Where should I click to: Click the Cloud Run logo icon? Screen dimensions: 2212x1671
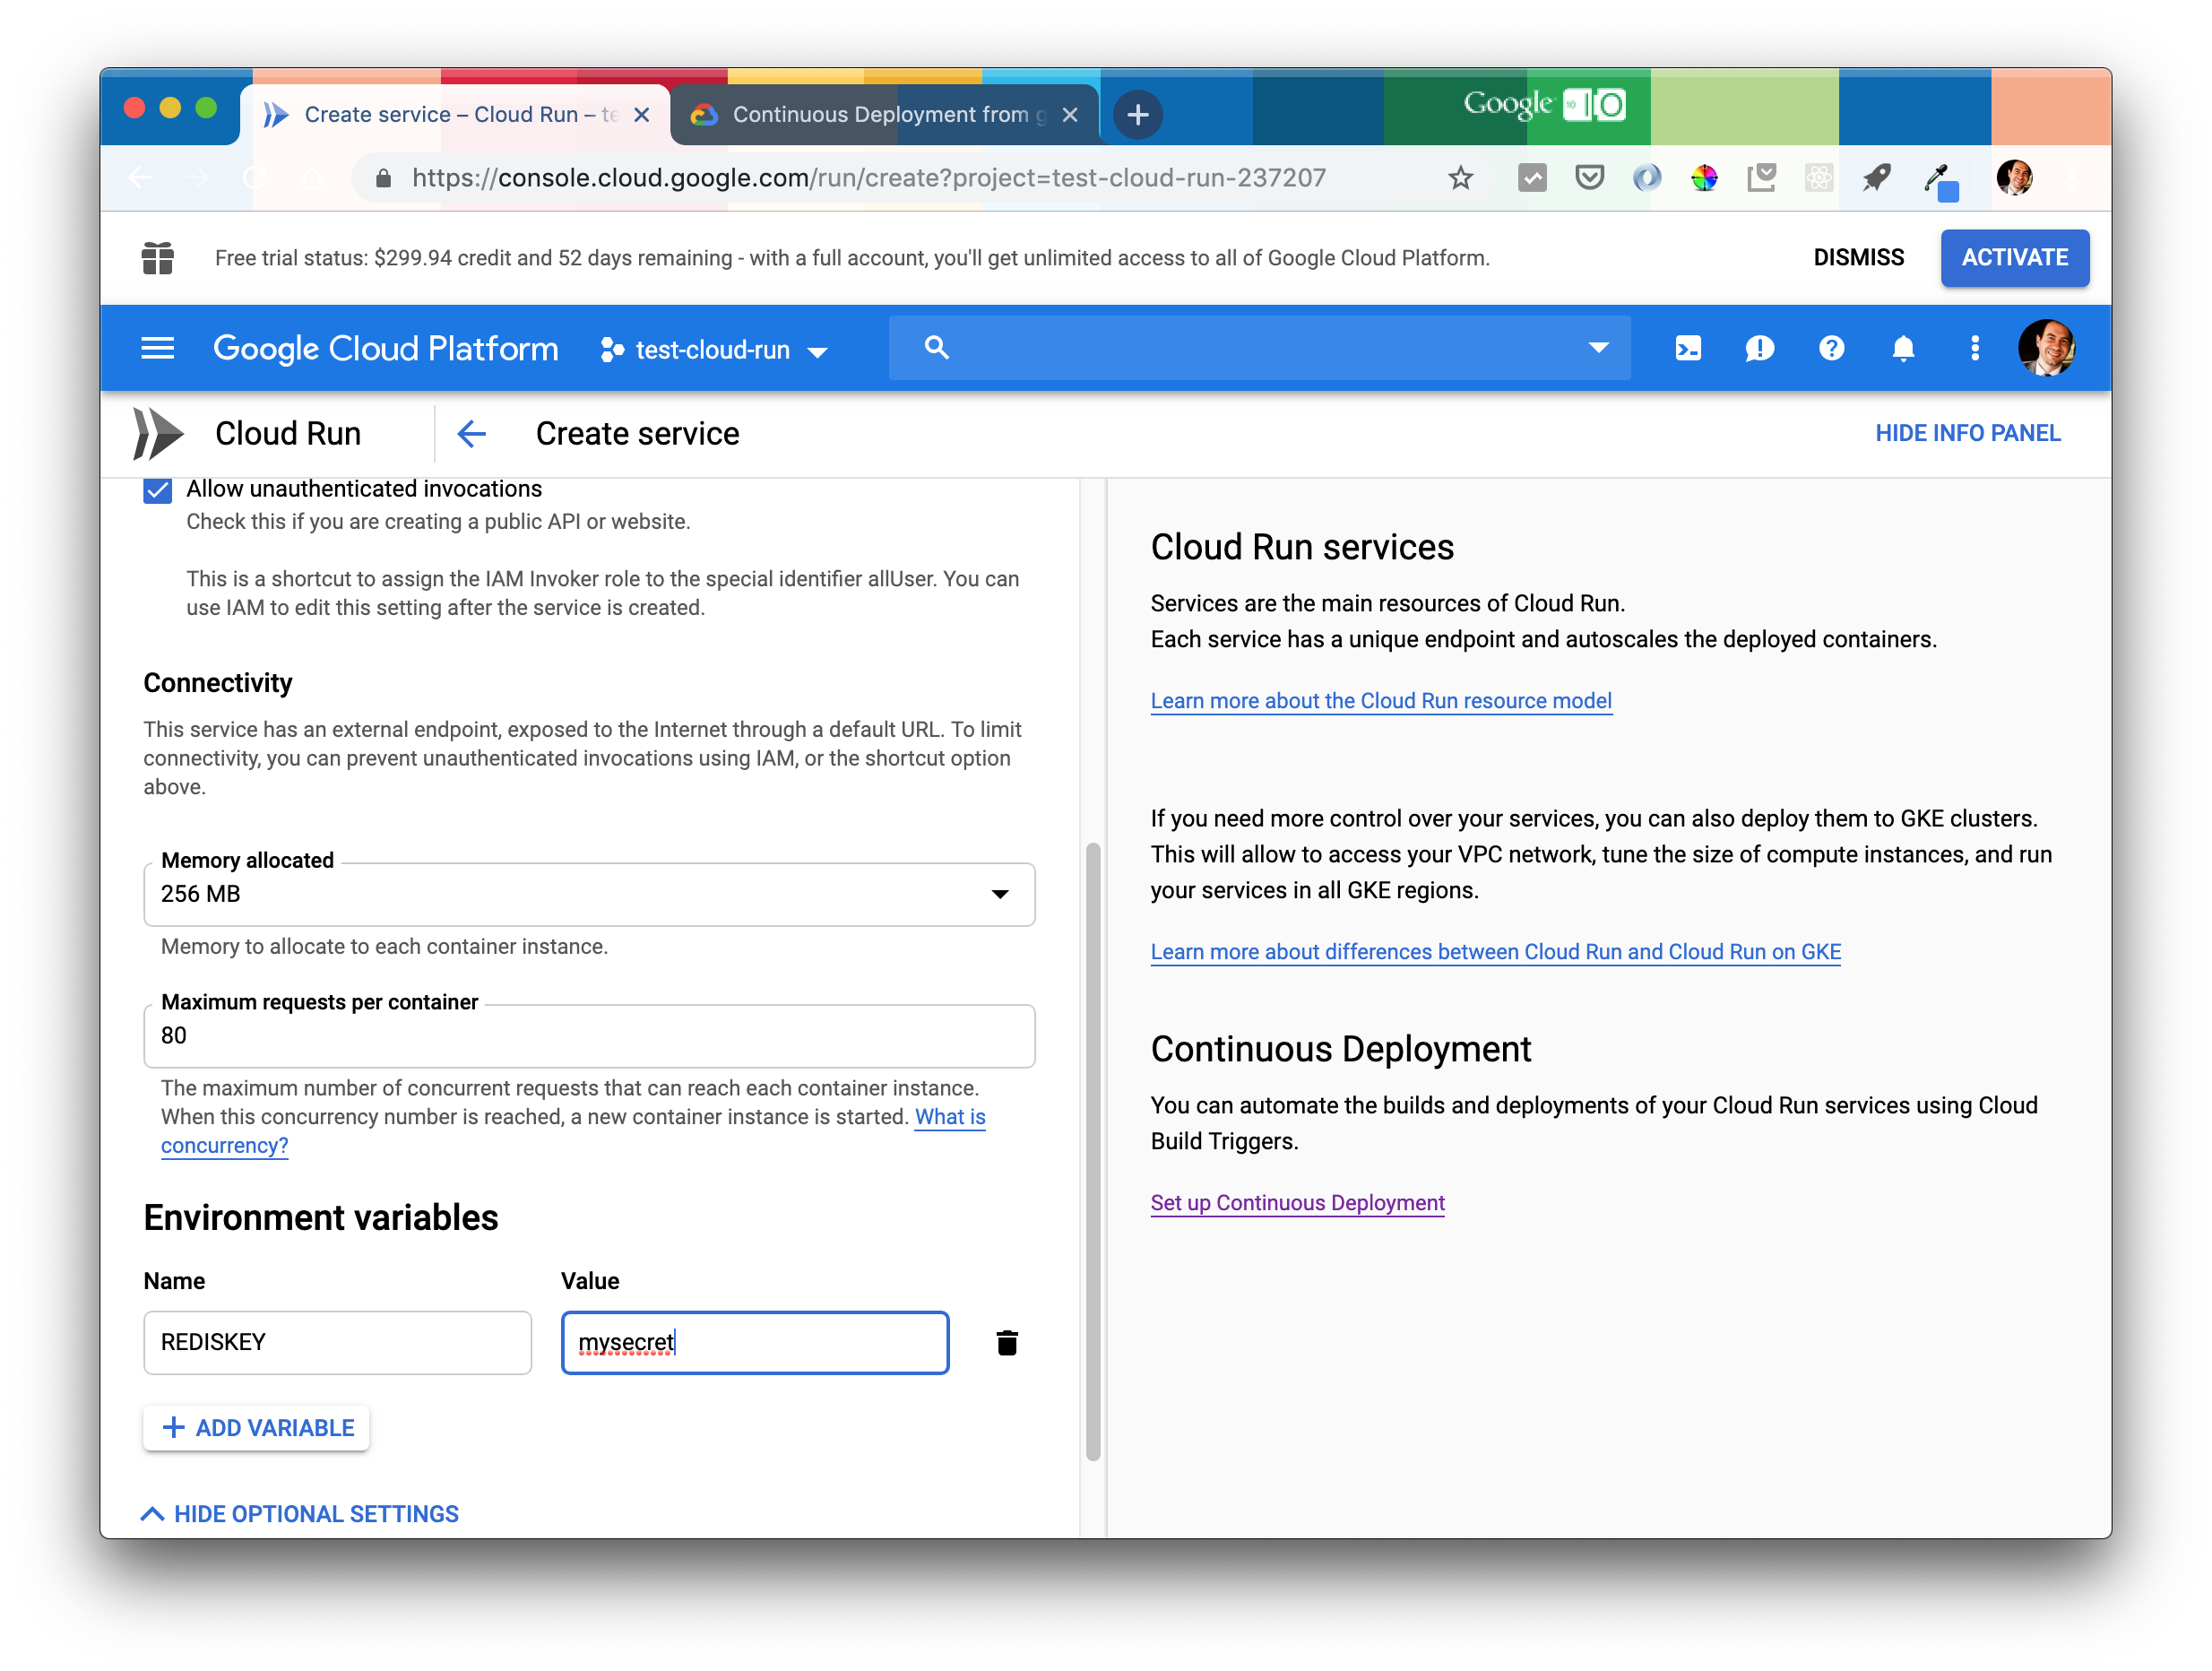pyautogui.click(x=157, y=433)
